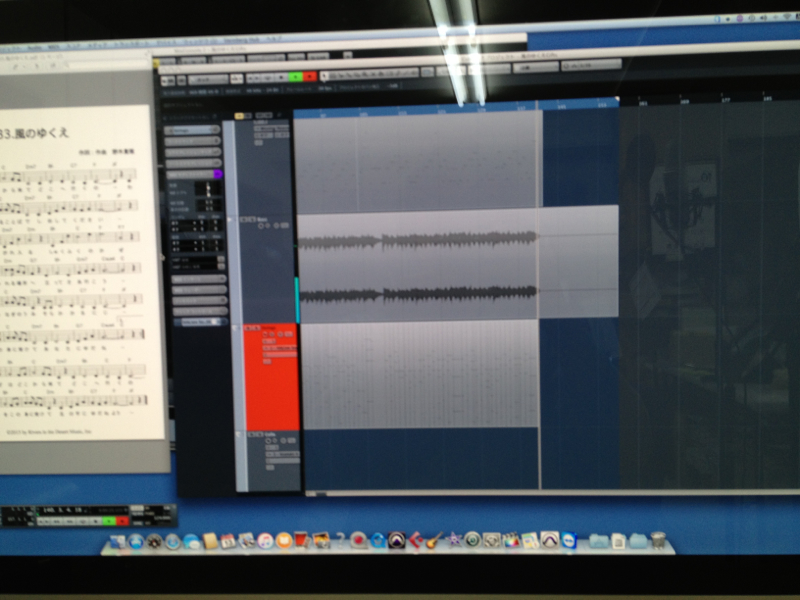Expand the highlighted bottom Inspector section
This screenshot has width=800, height=600.
coord(198,321)
